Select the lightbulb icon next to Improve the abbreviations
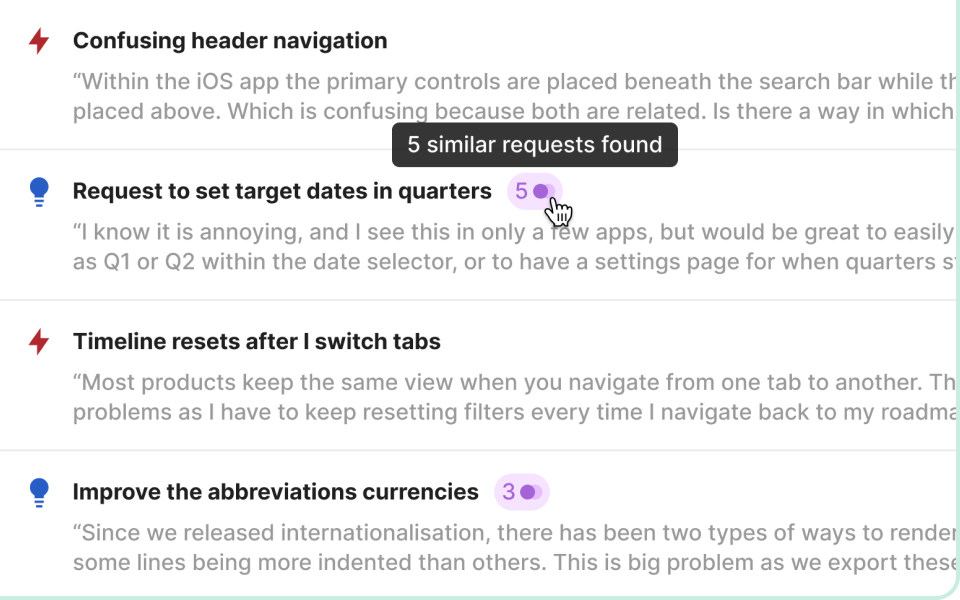Screen dimensions: 960x600 pyautogui.click(x=39, y=492)
